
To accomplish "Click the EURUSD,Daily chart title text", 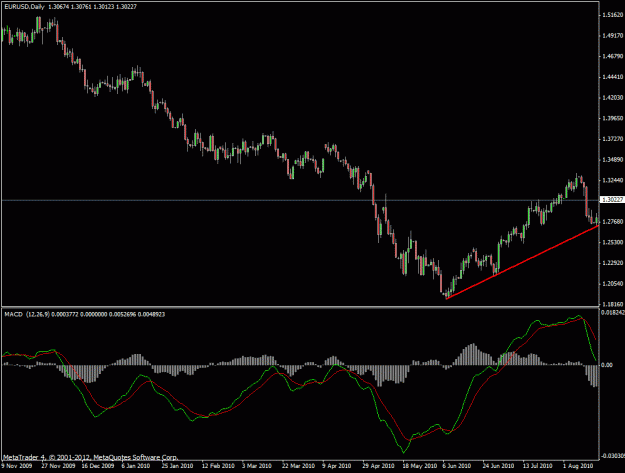I will tap(24, 7).
